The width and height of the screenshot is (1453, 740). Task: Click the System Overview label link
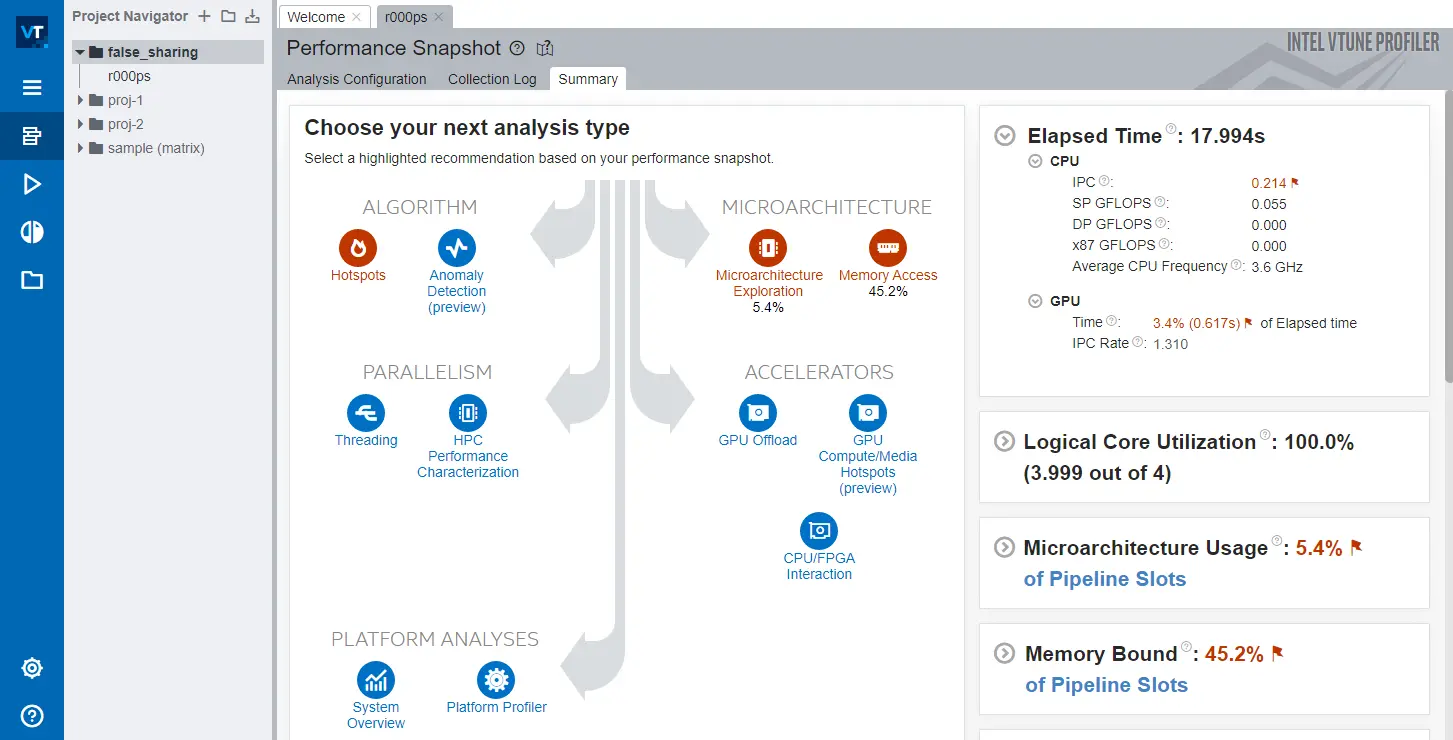376,715
